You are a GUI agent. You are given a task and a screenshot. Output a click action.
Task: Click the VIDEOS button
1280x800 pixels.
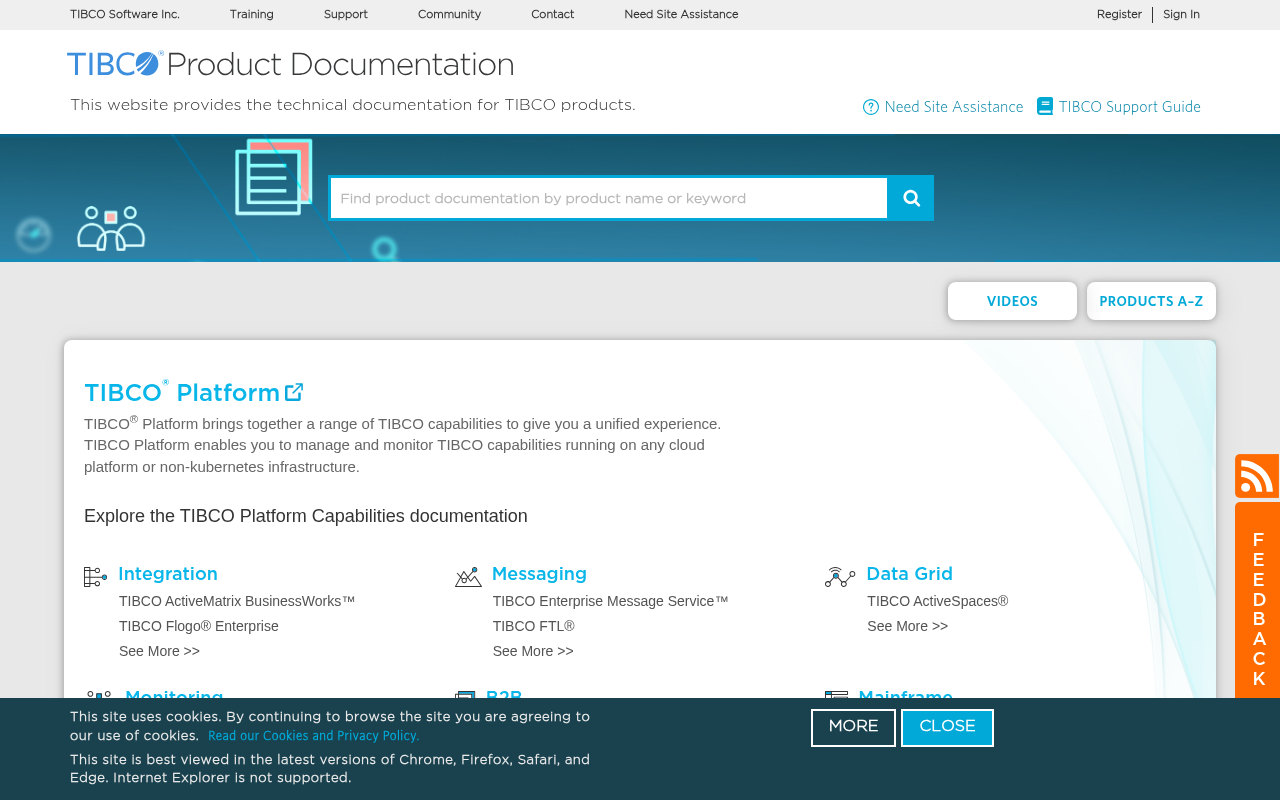click(1012, 301)
